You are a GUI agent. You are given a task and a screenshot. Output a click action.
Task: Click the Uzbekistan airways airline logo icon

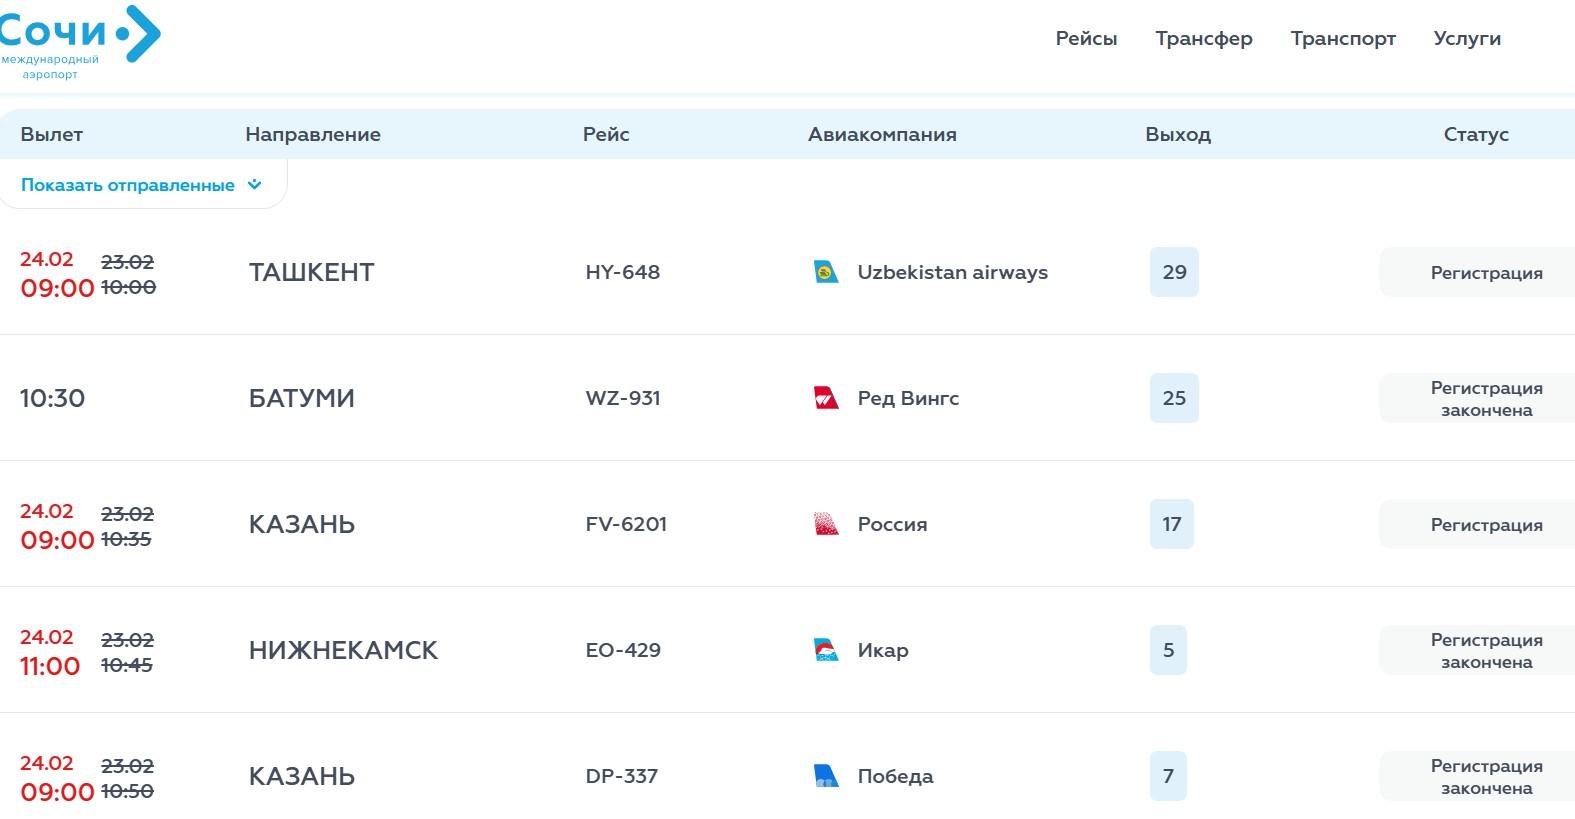(826, 272)
